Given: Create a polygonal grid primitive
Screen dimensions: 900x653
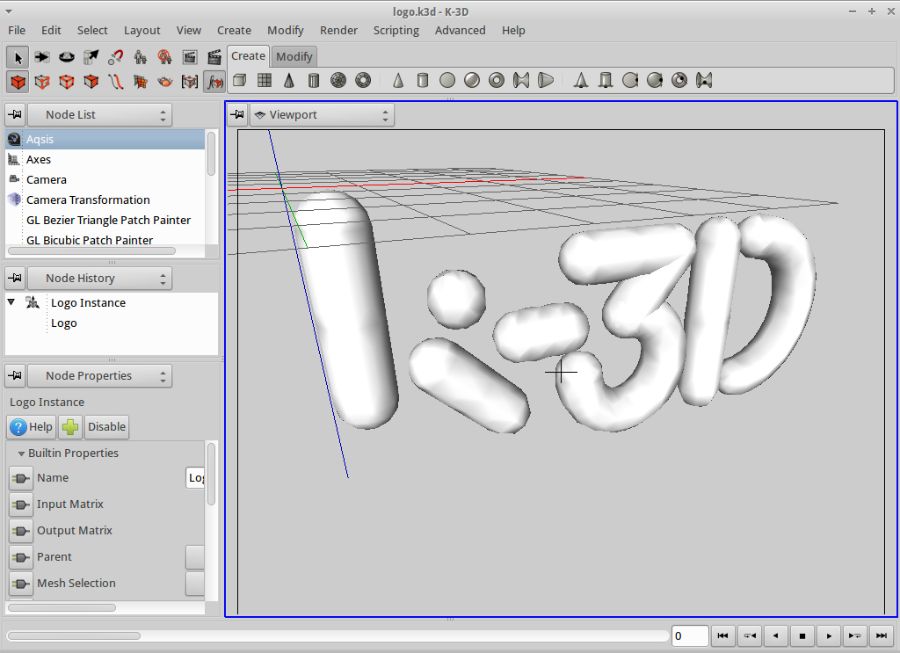Looking at the screenshot, I should tap(263, 81).
